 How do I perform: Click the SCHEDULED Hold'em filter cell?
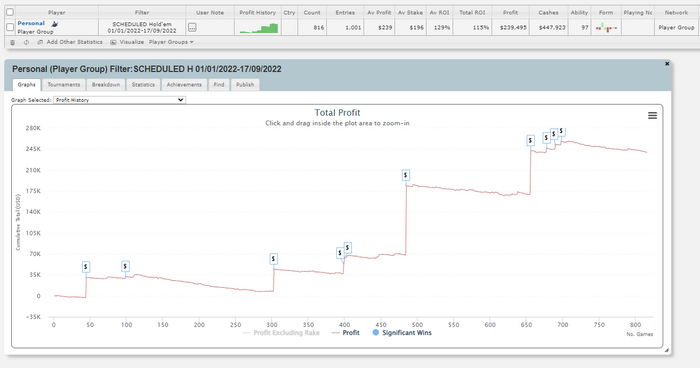[x=142, y=28]
